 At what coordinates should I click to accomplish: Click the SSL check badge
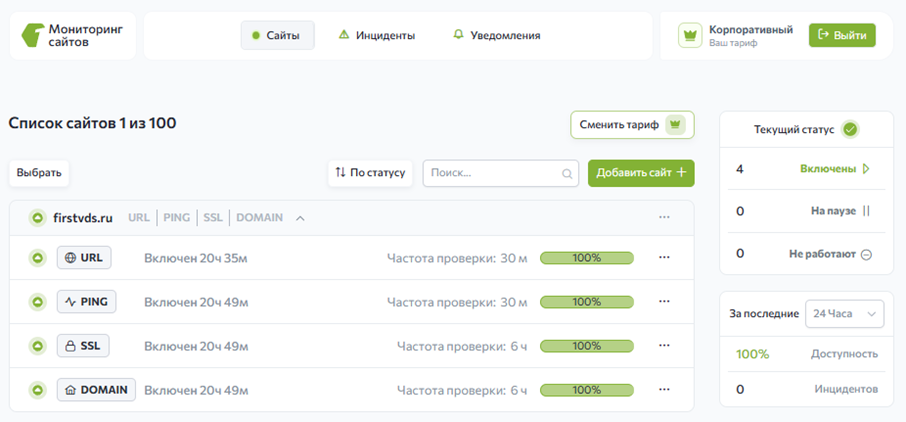click(83, 346)
